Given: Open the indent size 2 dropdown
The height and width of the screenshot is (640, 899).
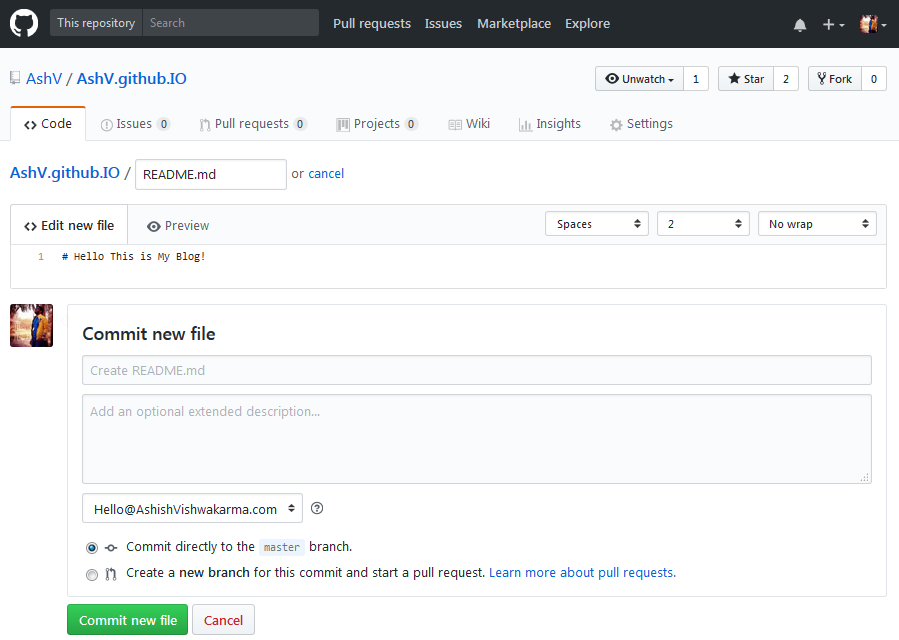Looking at the screenshot, I should point(703,224).
